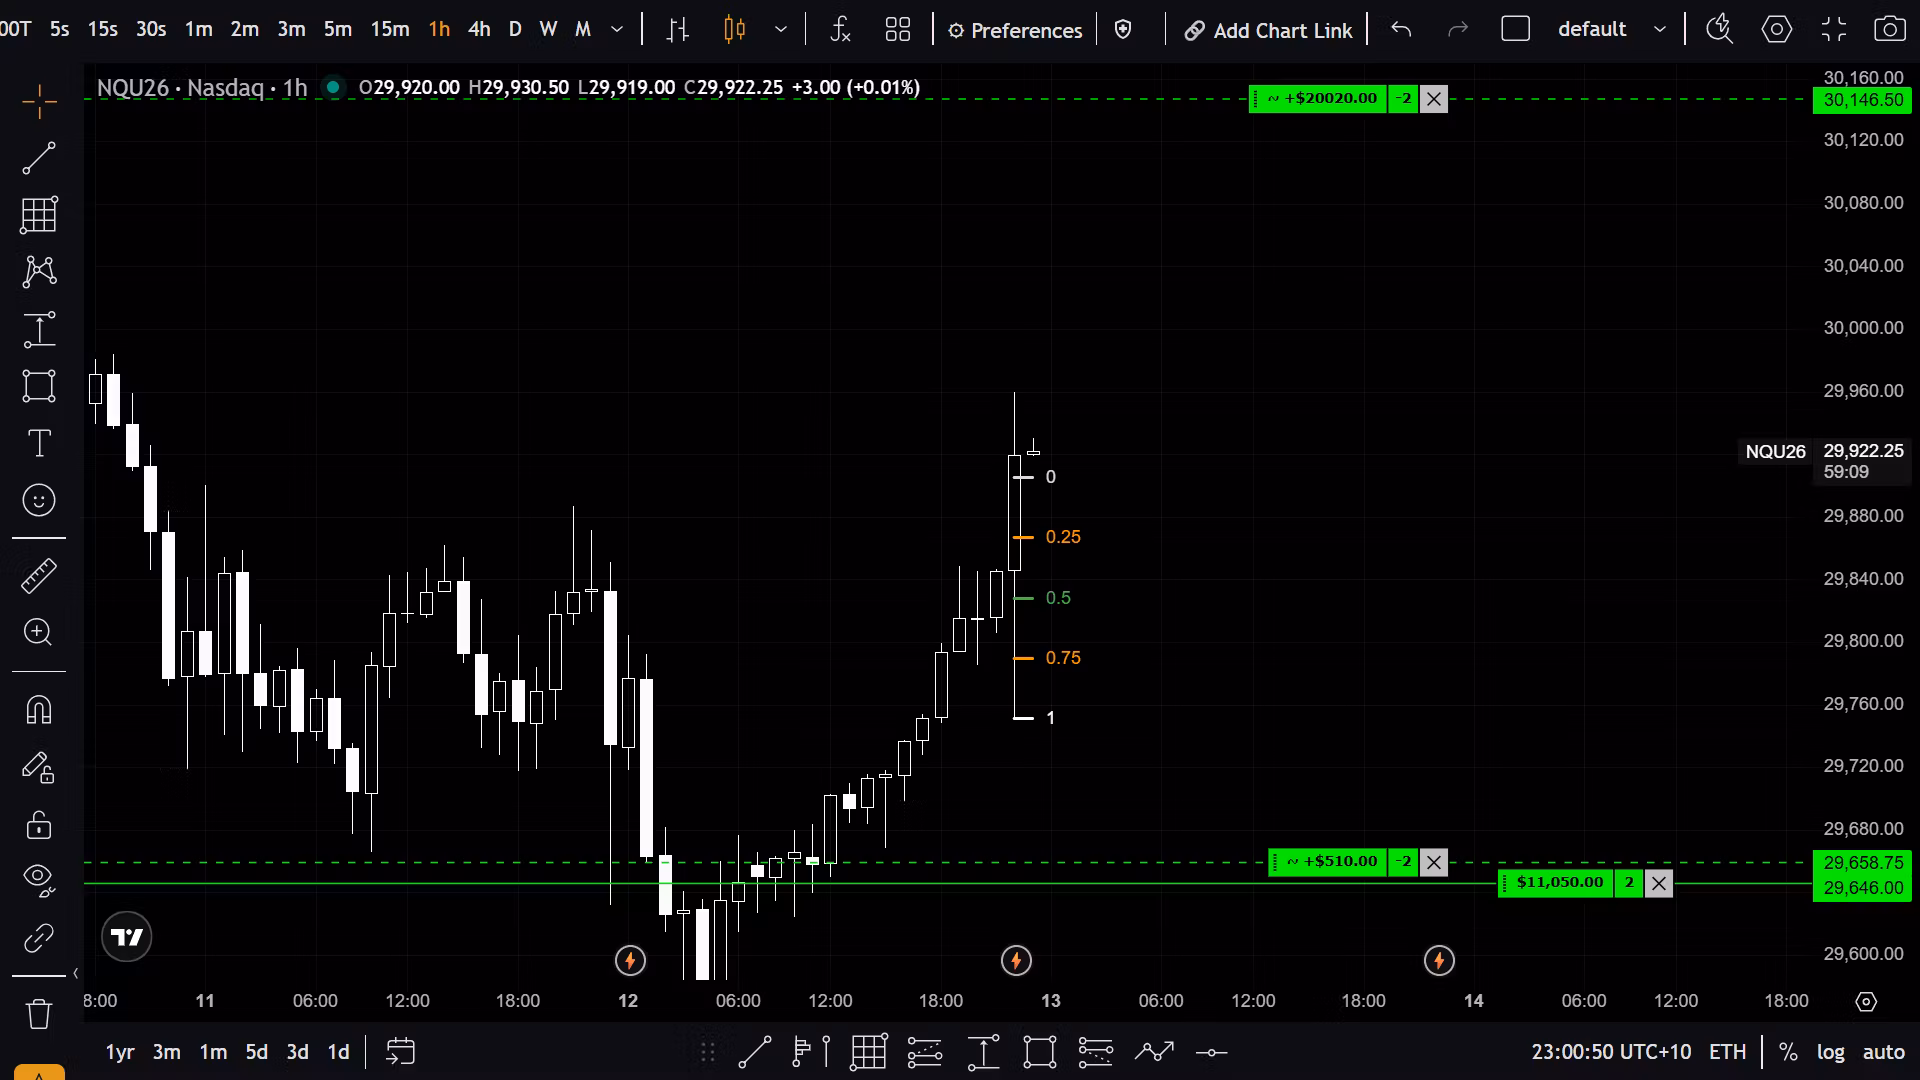Hide all drawings with eye icon
1920x1080 pixels.
(39, 879)
